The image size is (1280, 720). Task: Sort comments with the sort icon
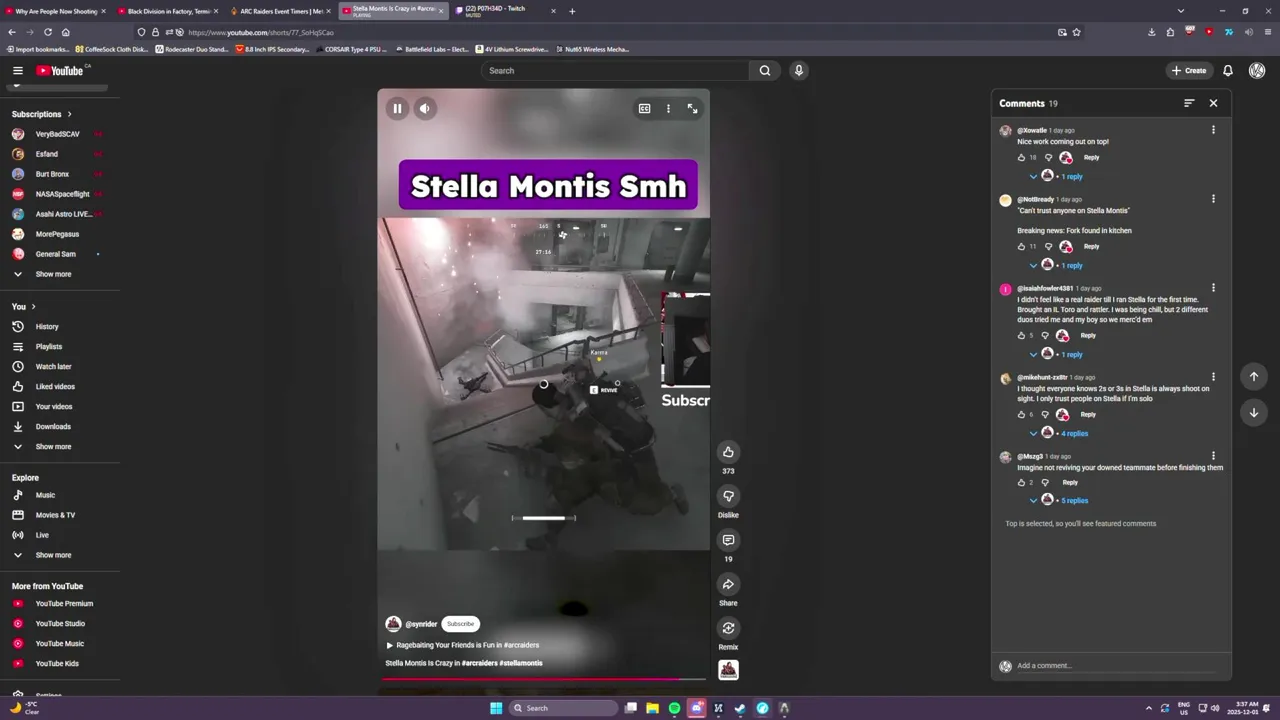(1189, 103)
